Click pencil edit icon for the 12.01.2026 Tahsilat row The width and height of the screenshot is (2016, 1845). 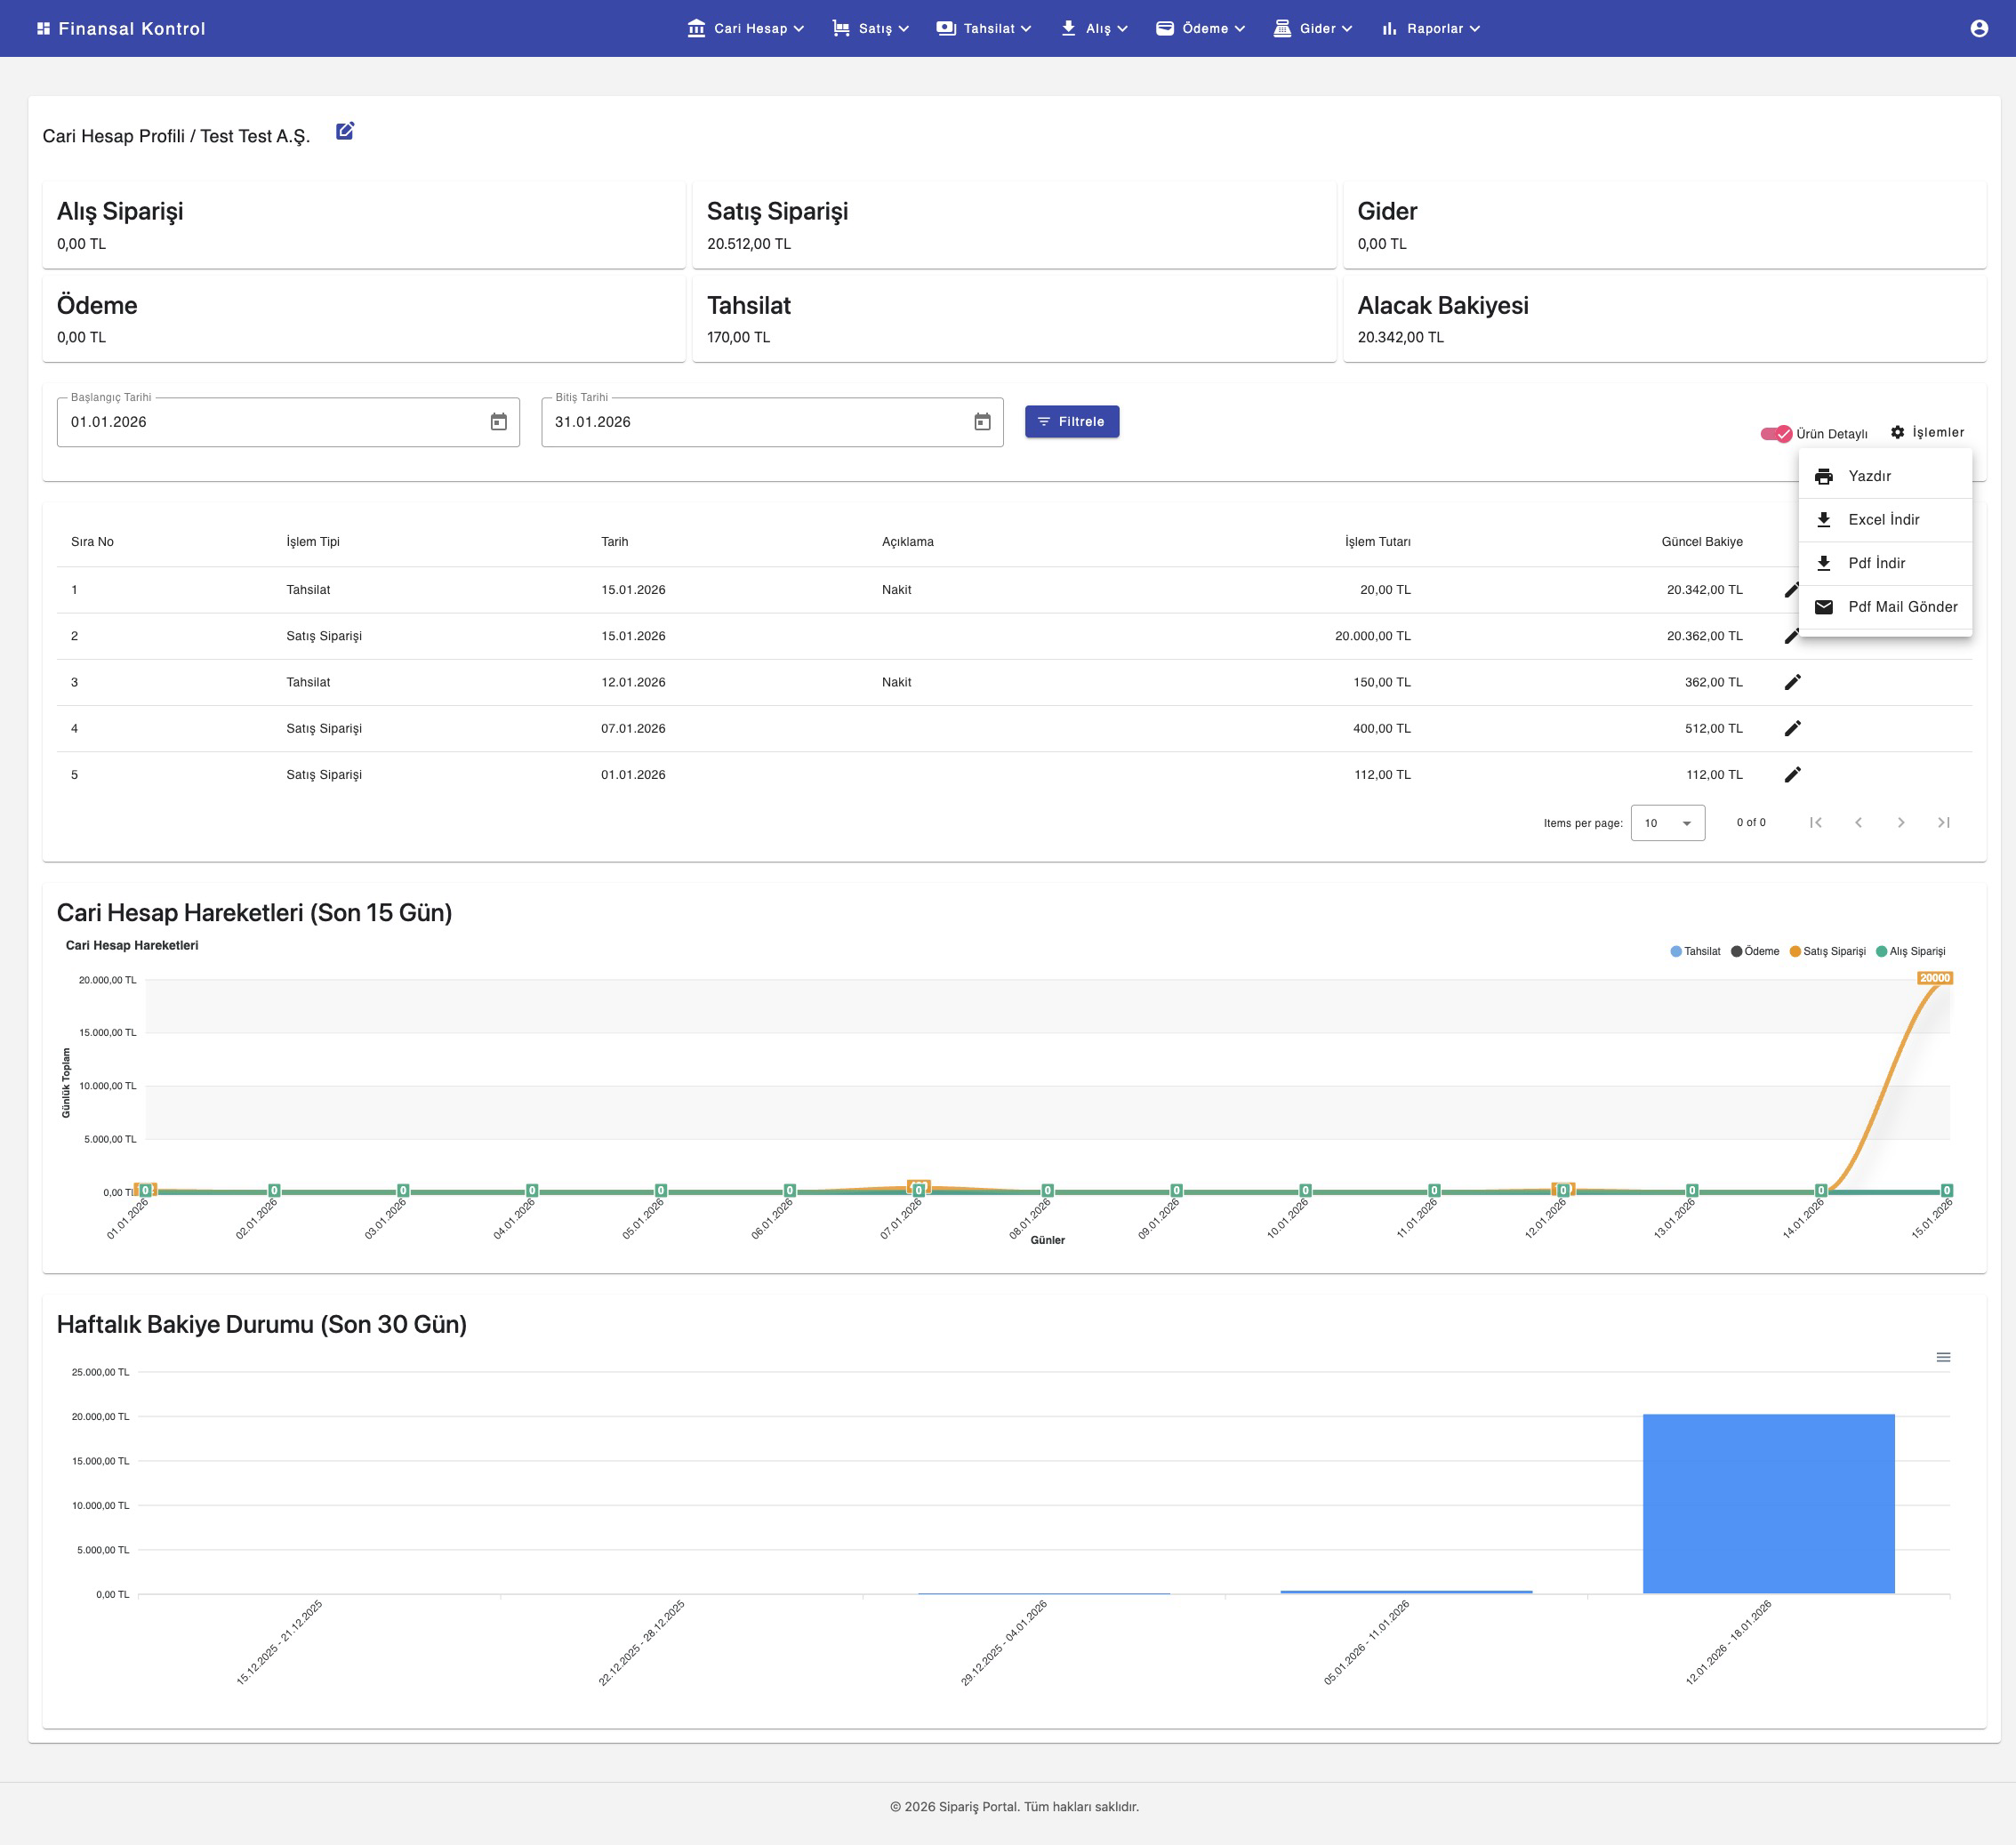coord(1792,682)
